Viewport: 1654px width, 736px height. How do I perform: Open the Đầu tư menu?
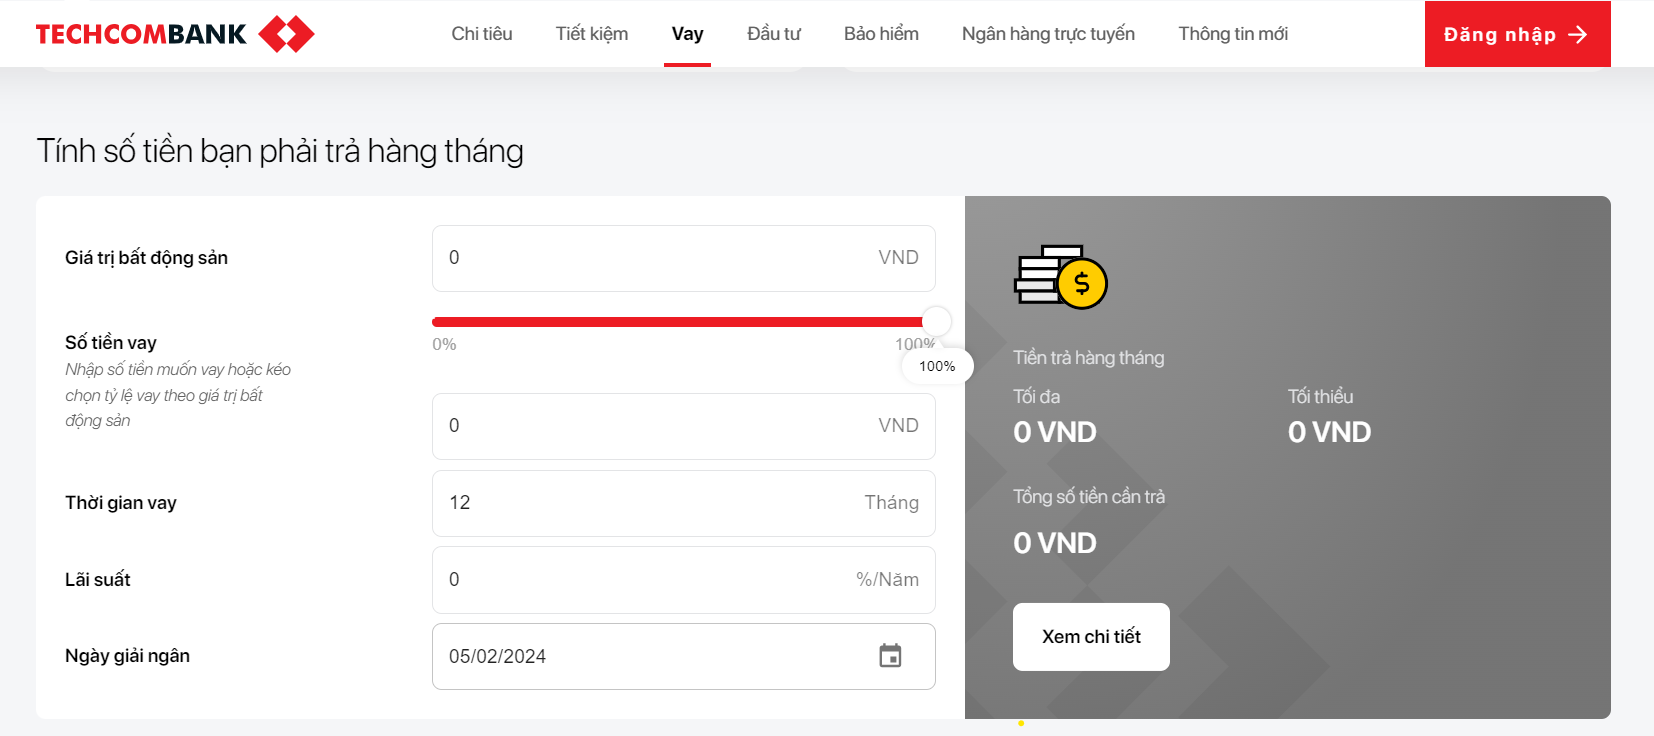(774, 34)
